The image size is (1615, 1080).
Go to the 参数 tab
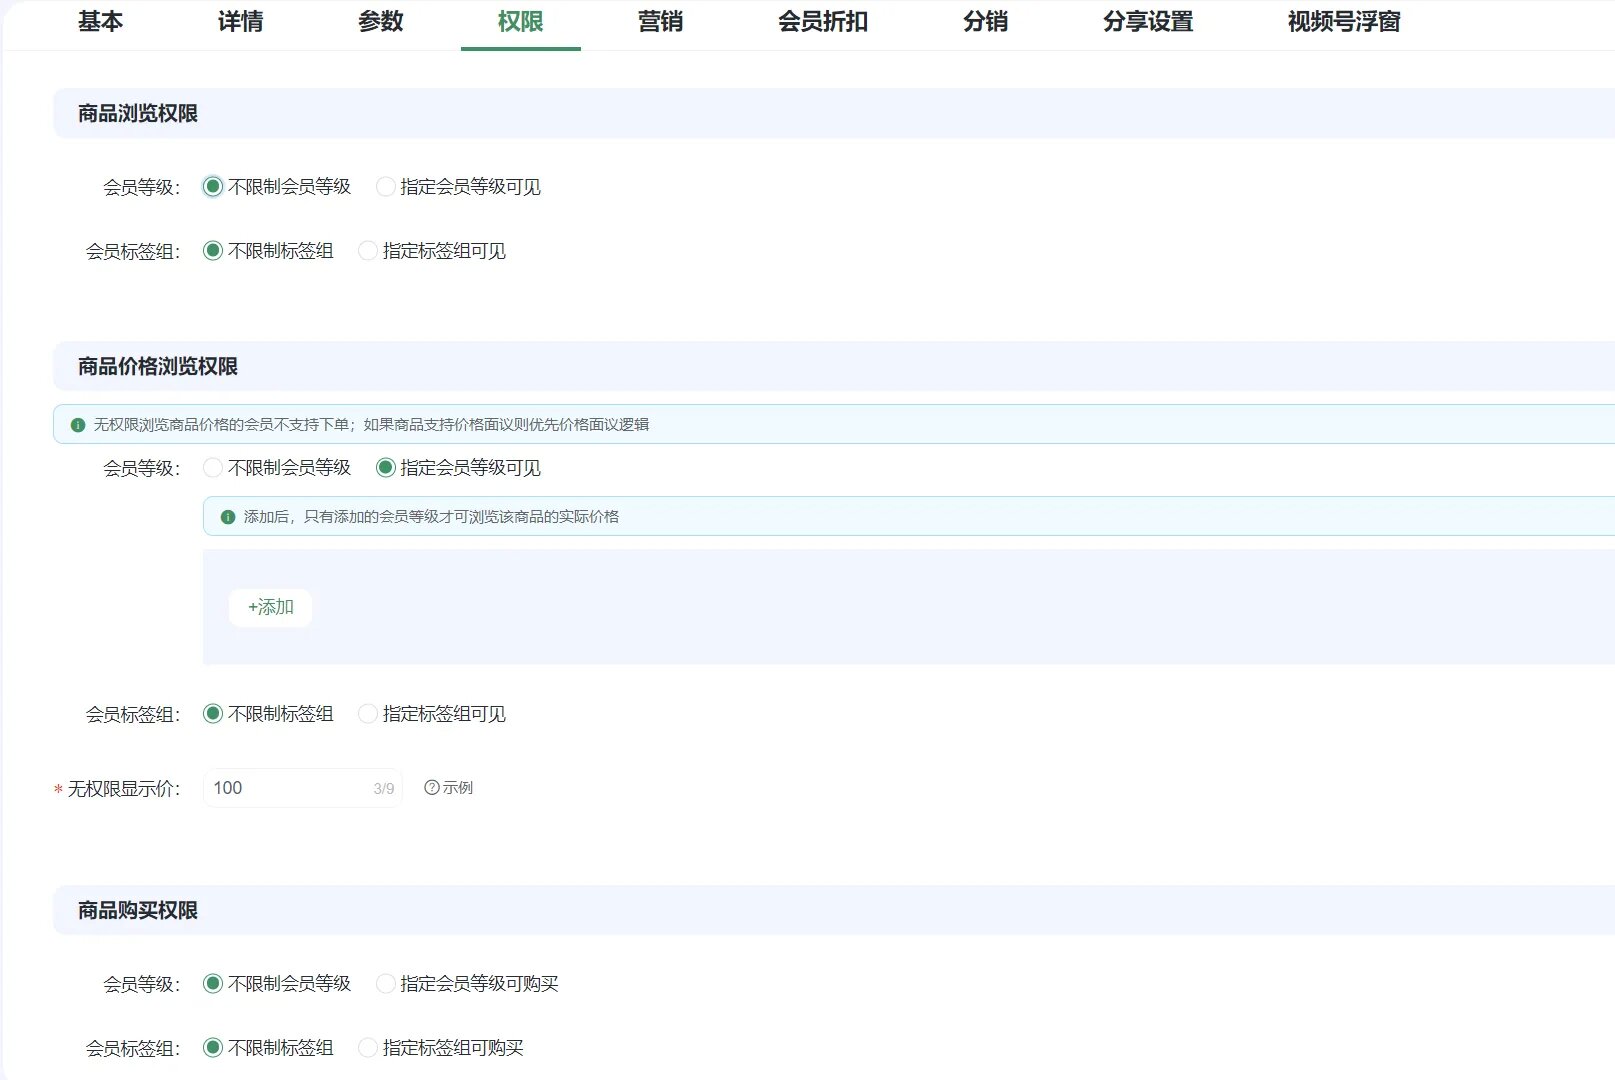point(380,22)
